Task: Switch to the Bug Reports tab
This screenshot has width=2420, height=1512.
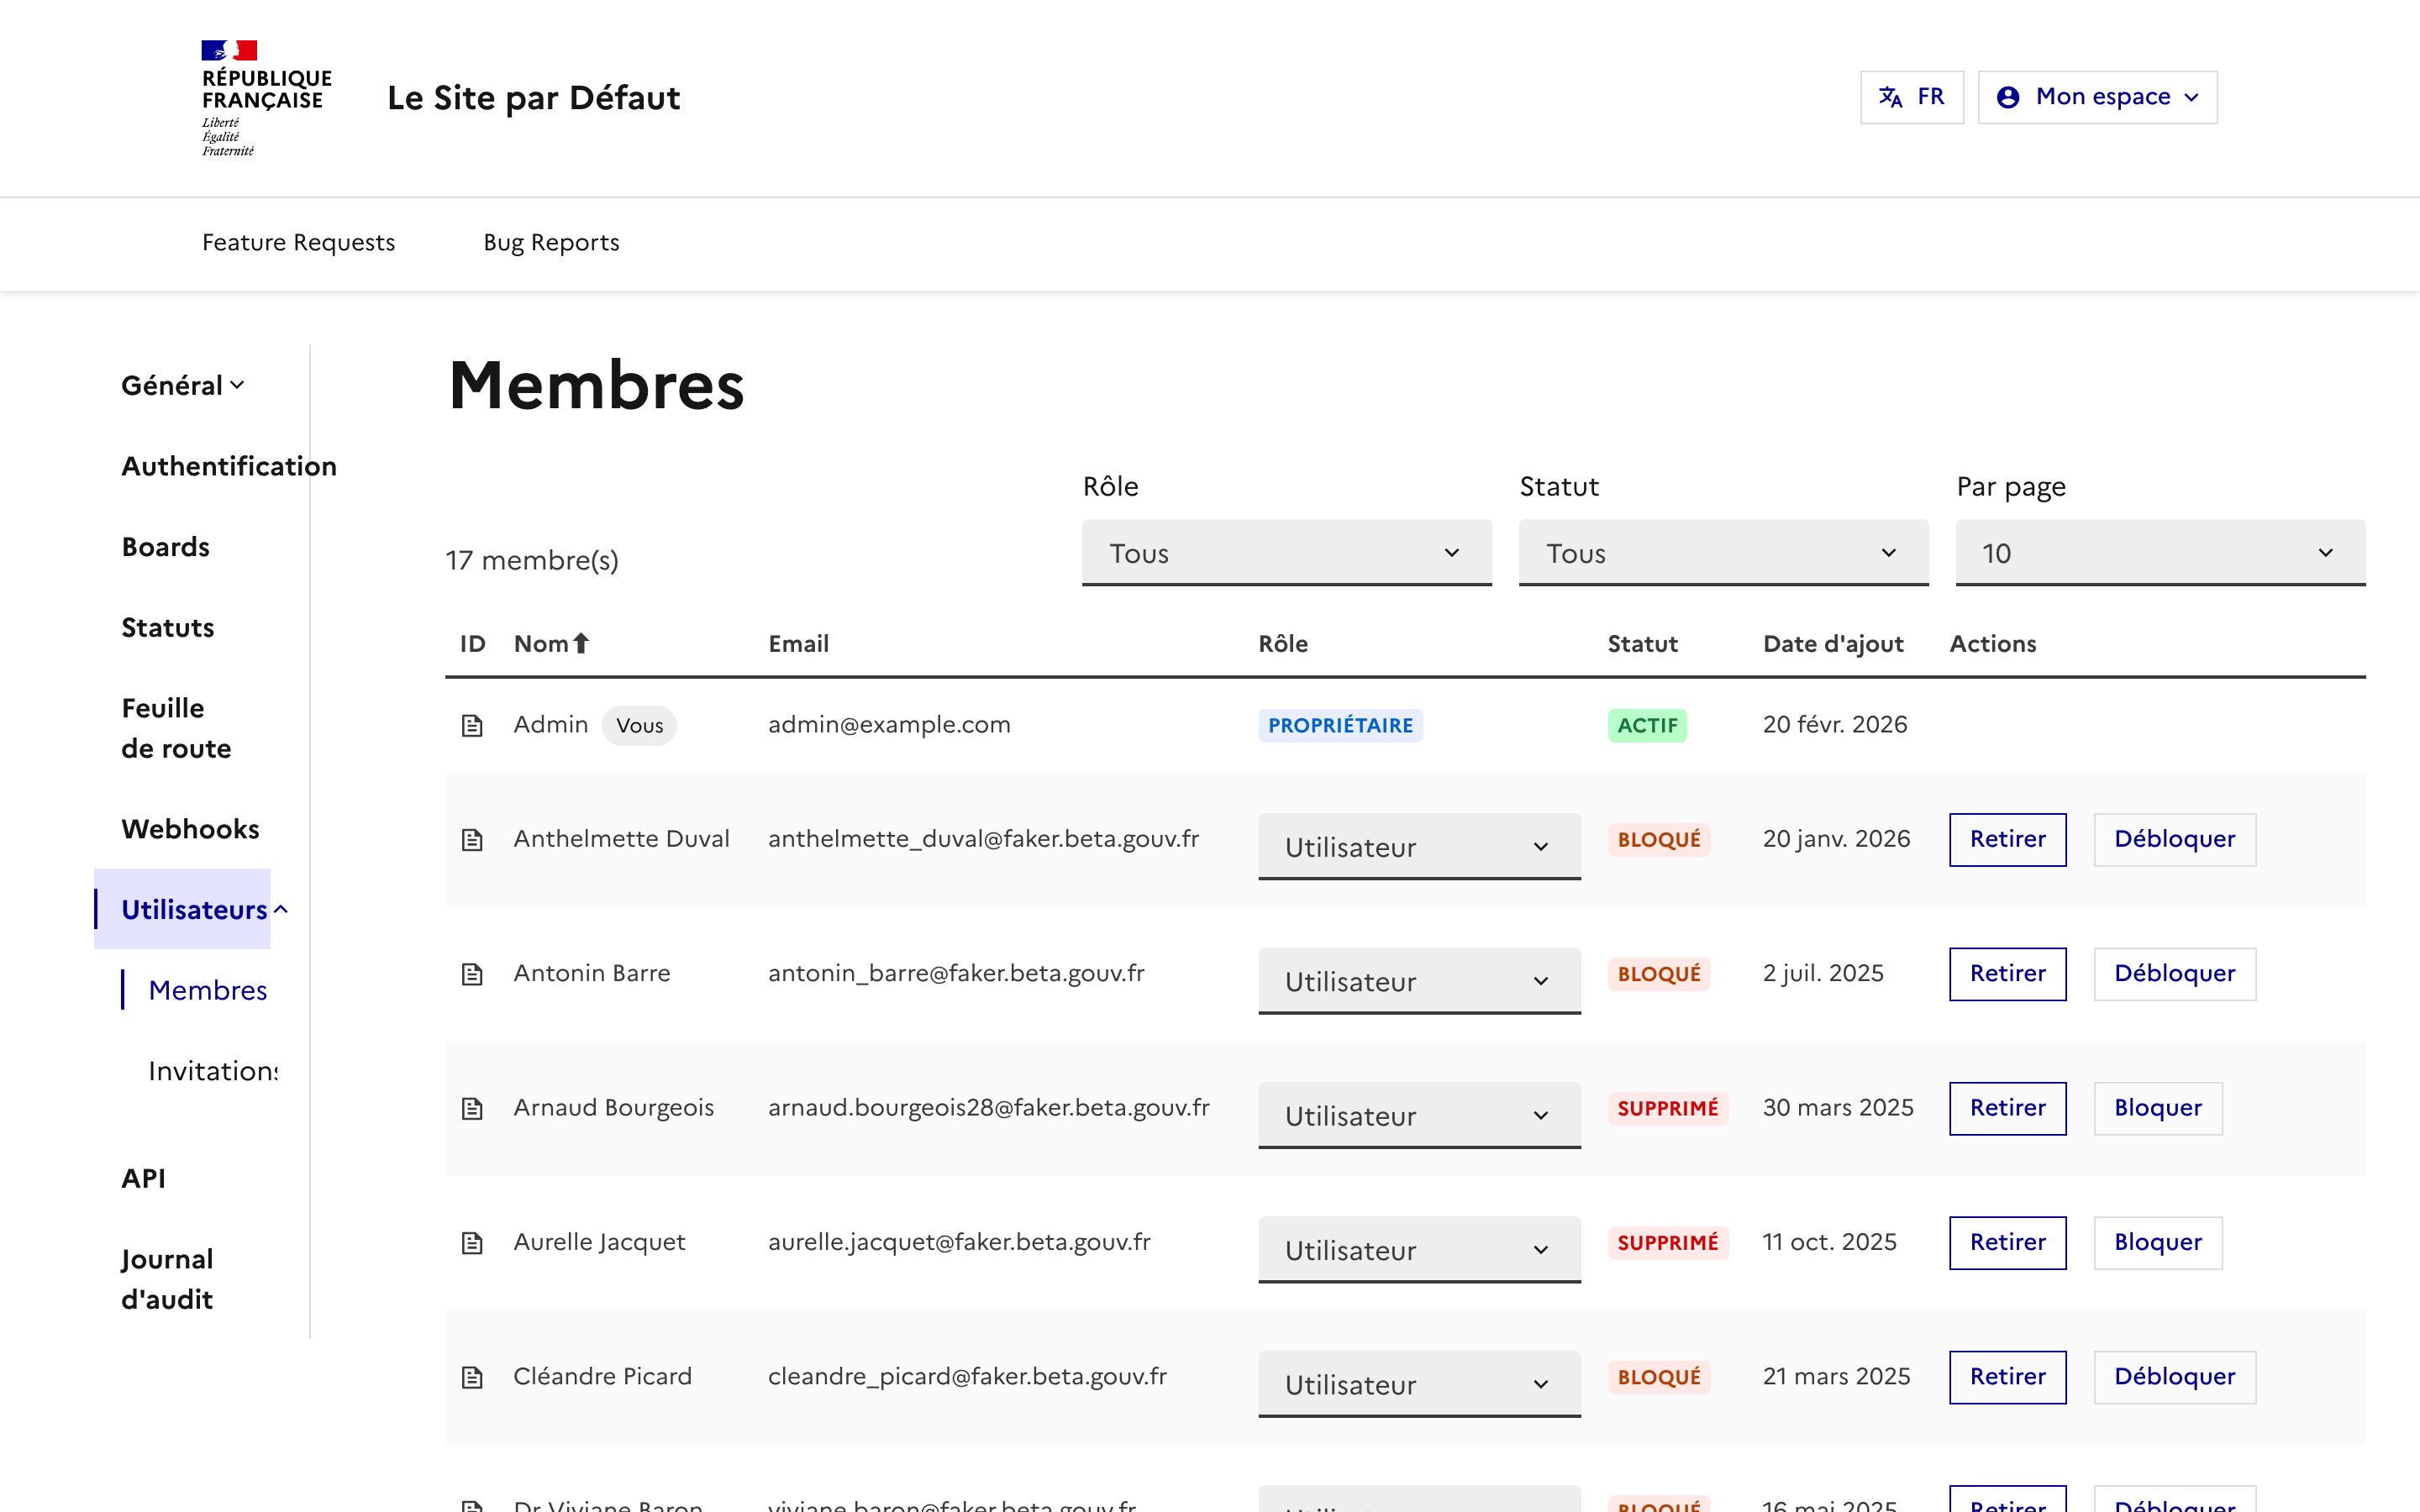Action: point(551,242)
